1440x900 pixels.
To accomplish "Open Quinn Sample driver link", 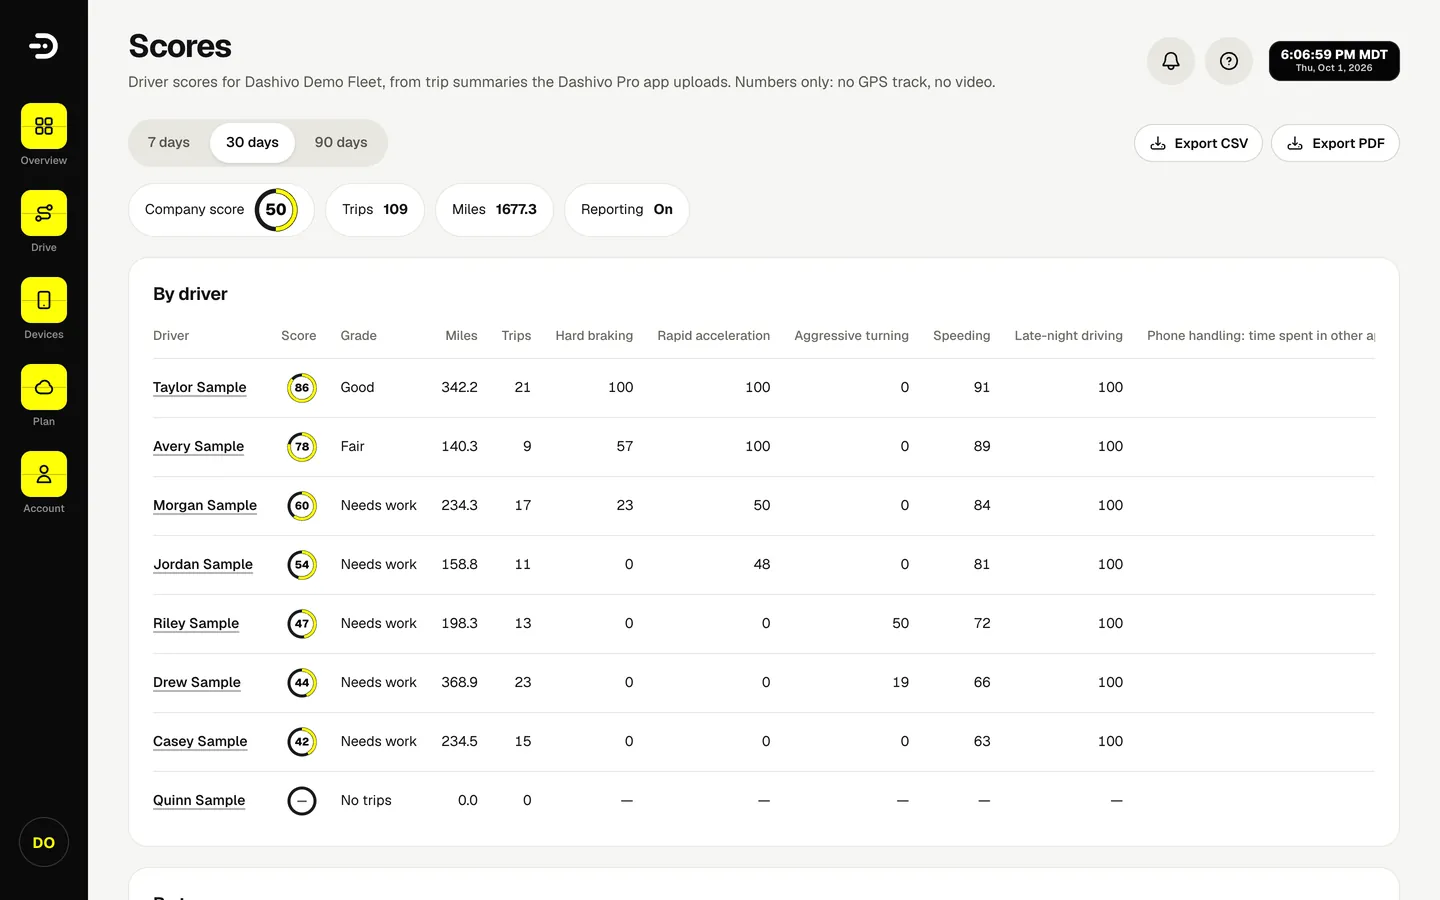I will click(199, 801).
